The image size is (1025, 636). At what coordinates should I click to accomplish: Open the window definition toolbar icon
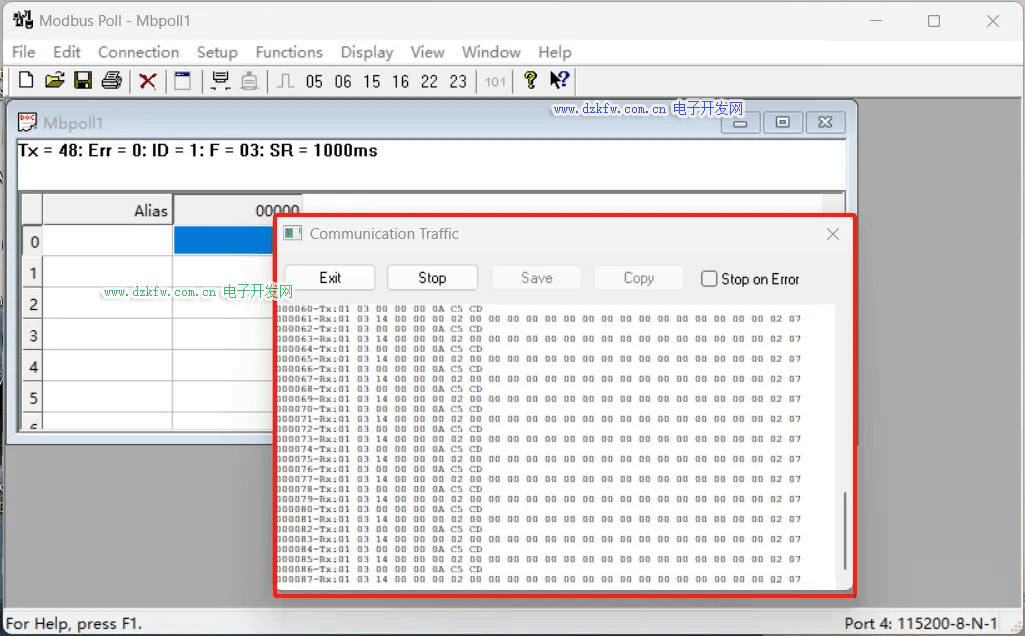point(182,80)
